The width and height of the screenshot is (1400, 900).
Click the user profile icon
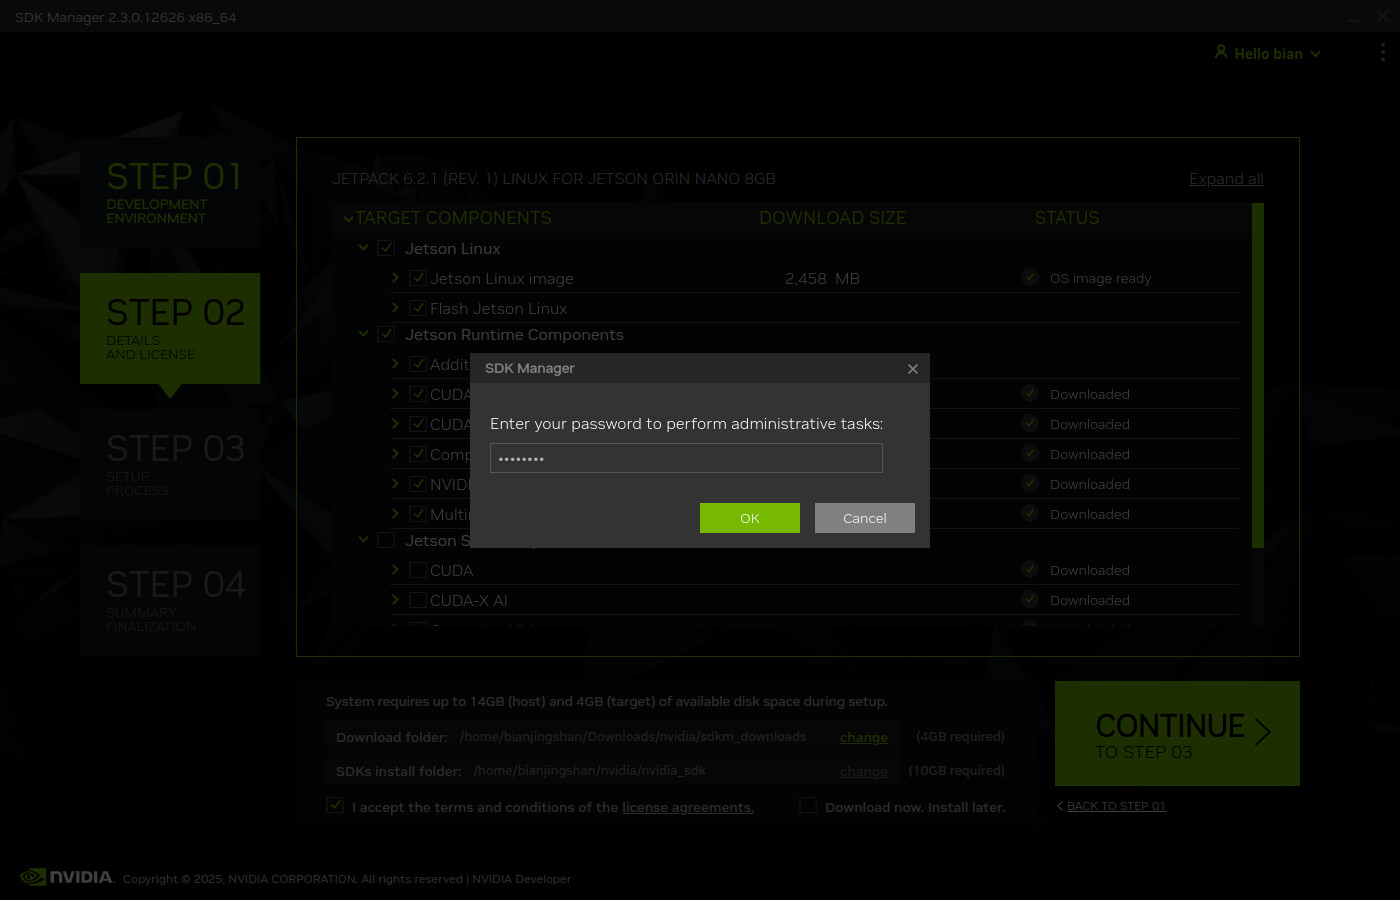(x=1221, y=52)
